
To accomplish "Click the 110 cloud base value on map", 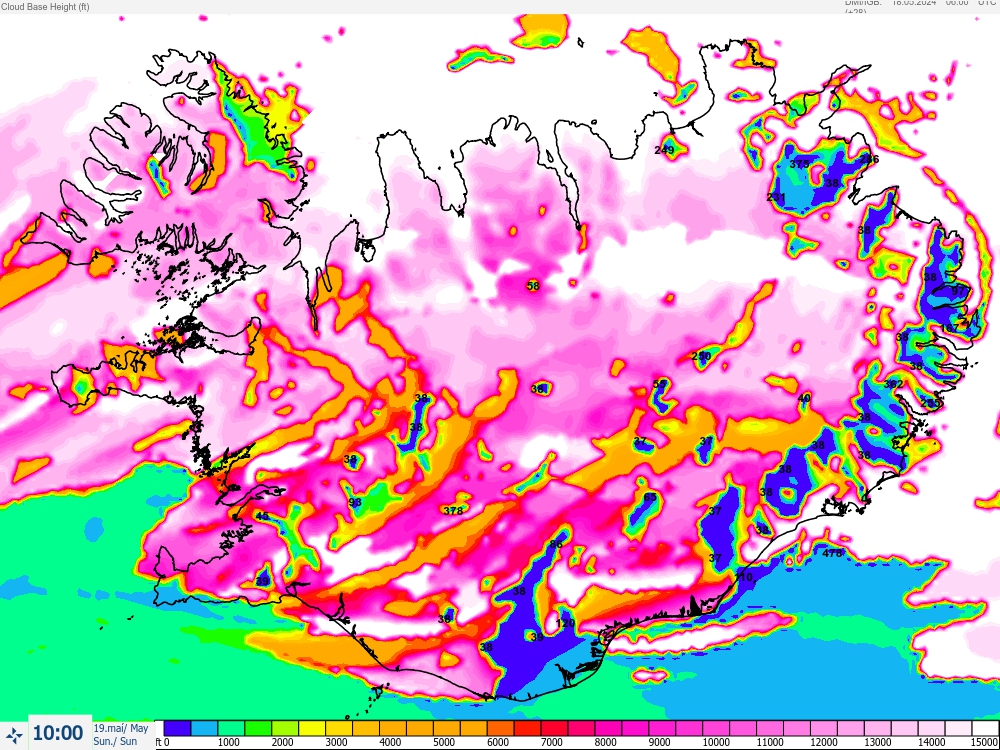I will click(x=744, y=577).
